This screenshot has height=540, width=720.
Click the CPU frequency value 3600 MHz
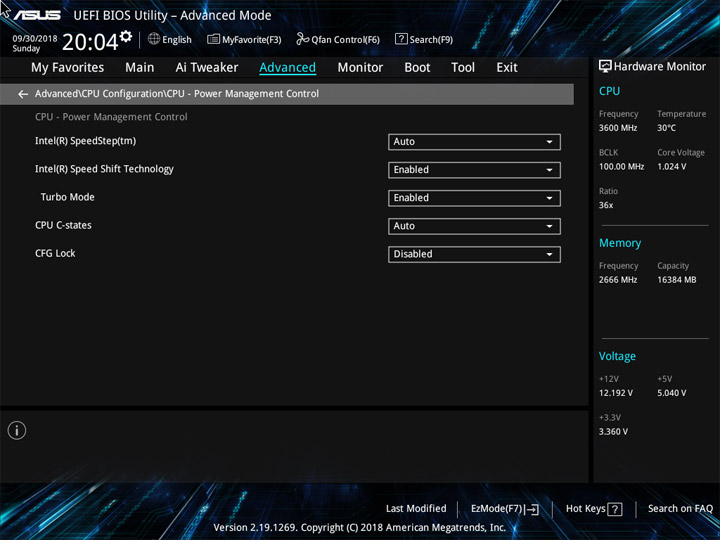[618, 128]
